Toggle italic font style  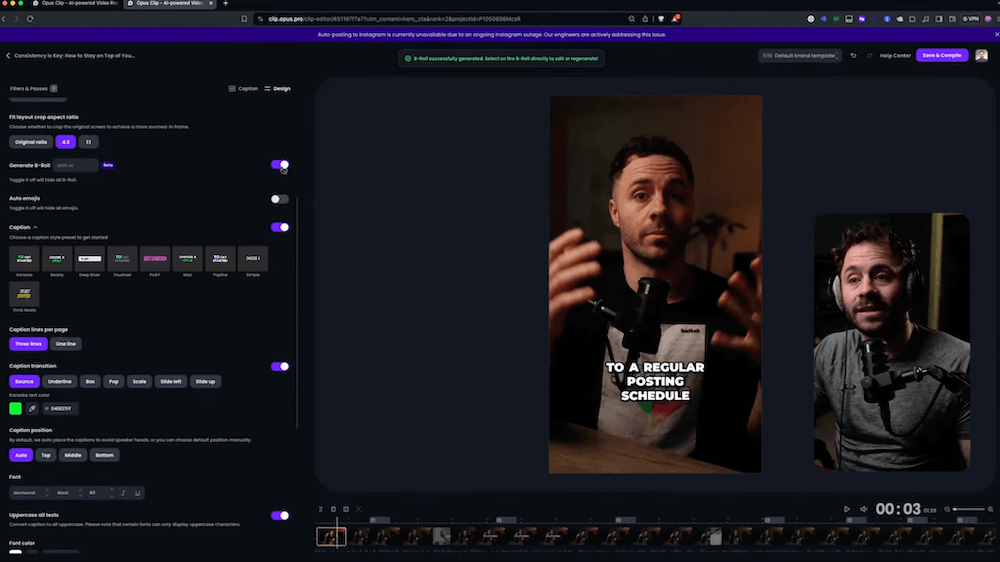point(123,492)
